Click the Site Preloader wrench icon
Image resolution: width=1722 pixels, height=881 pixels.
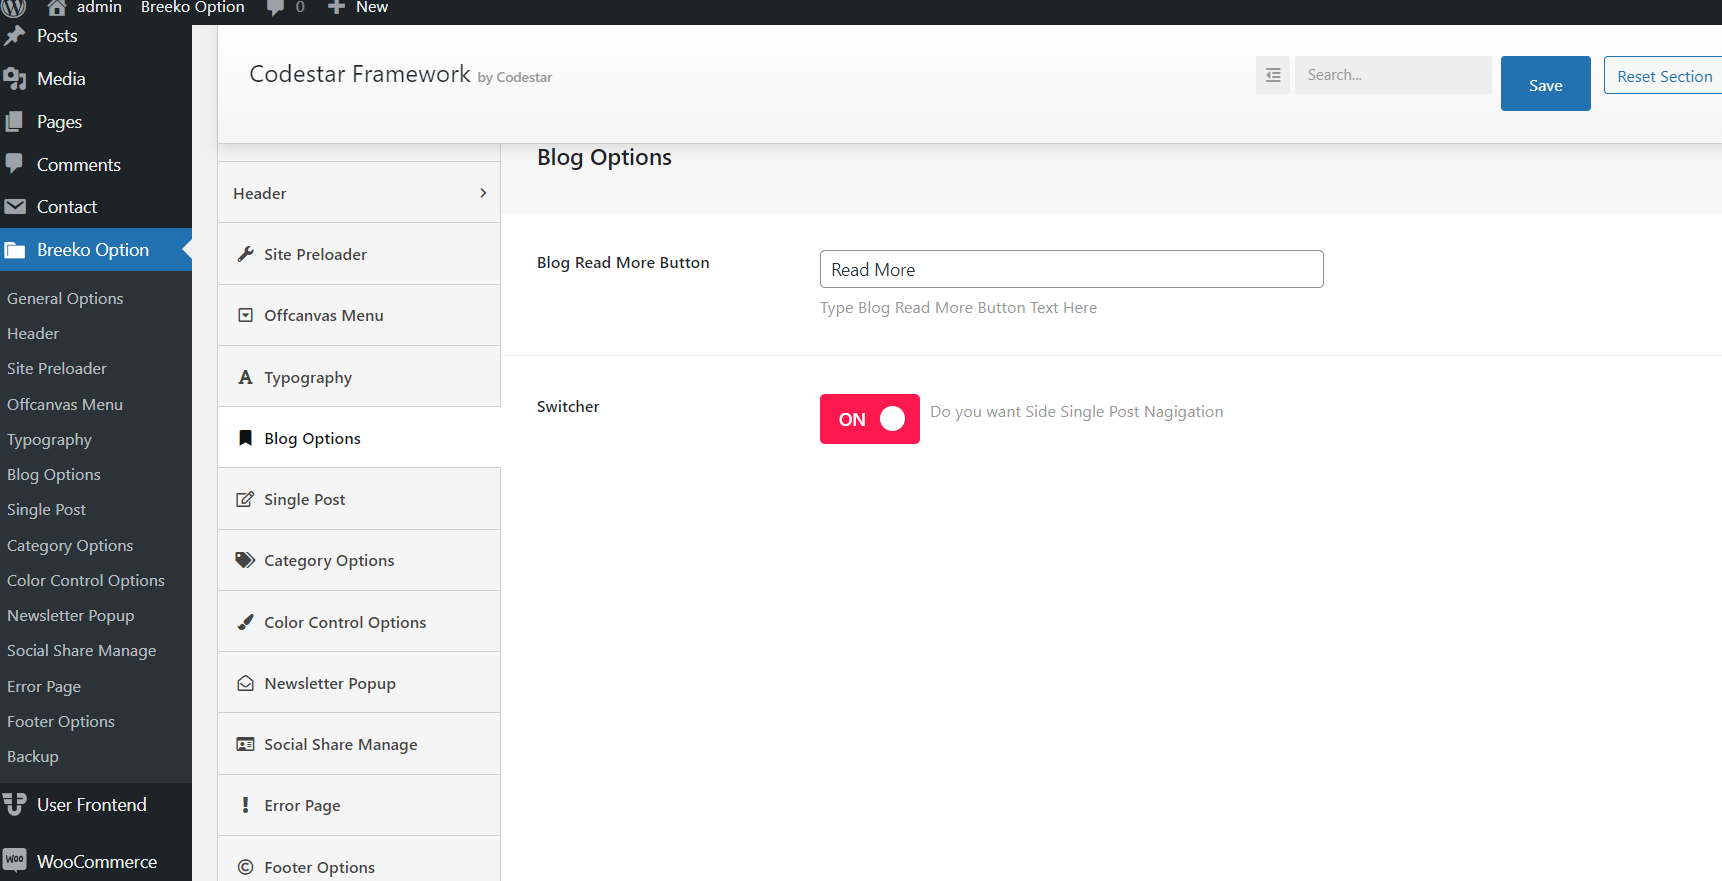(x=245, y=254)
